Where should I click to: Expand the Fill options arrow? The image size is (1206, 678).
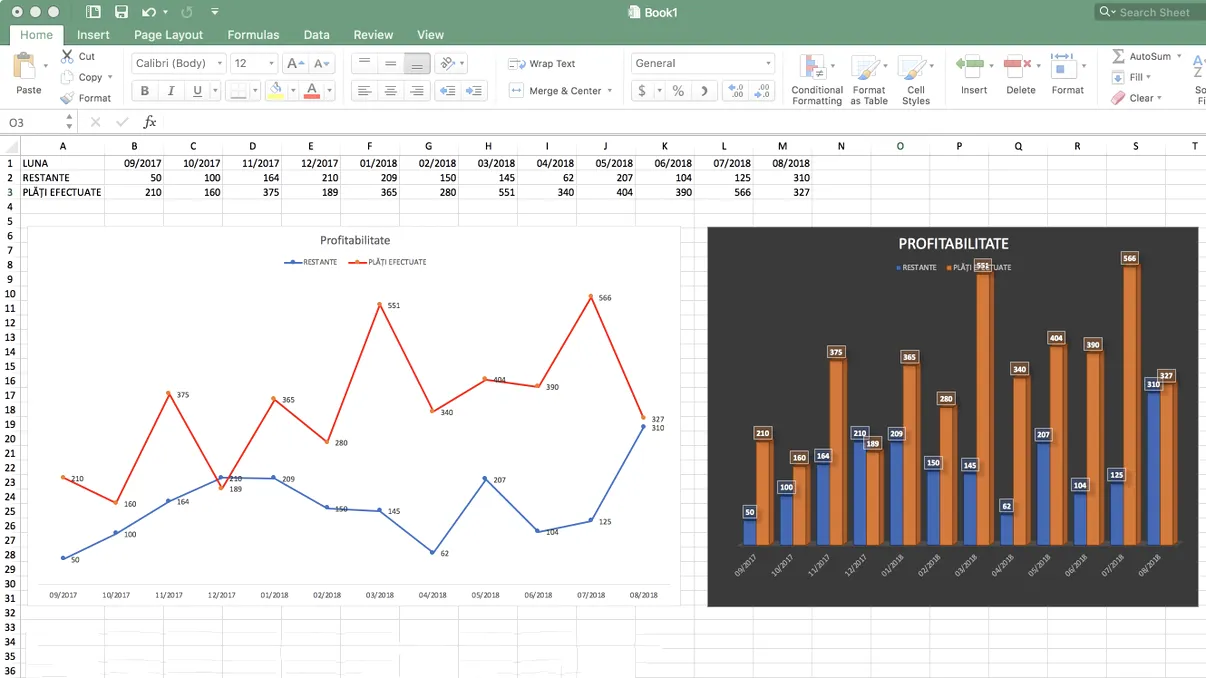coord(1148,77)
